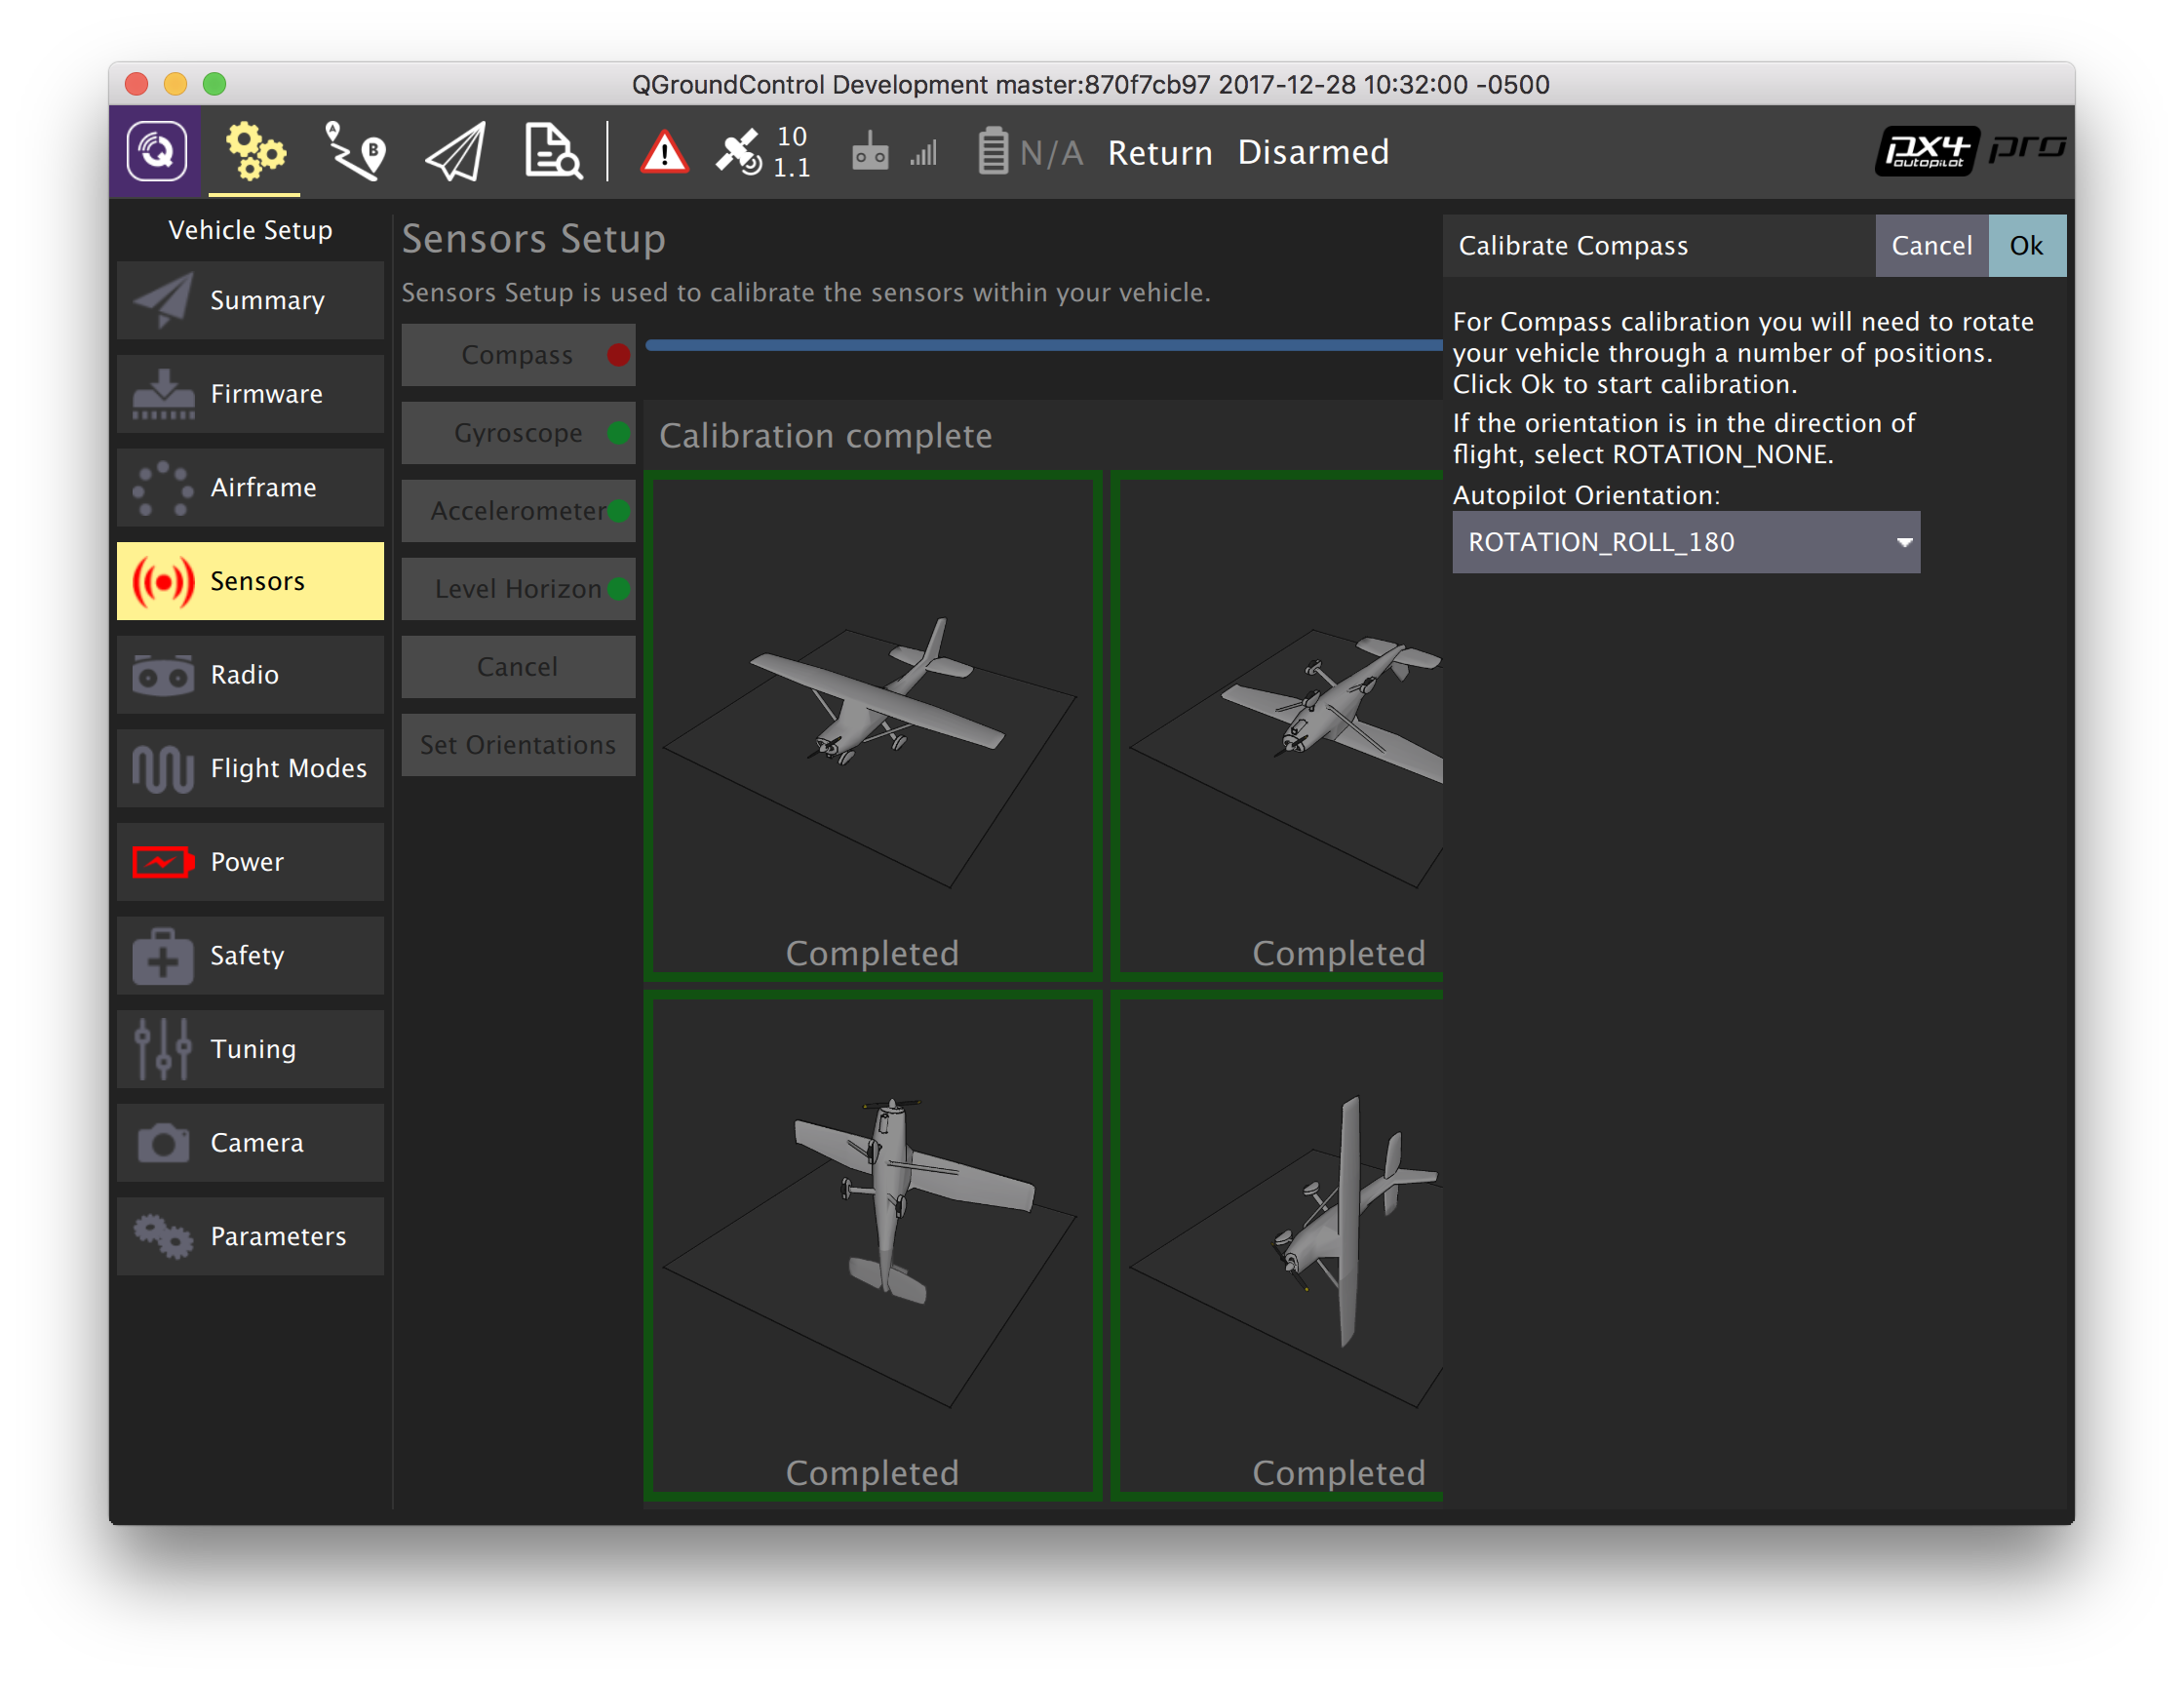Click the Set Orientations button
Image resolution: width=2184 pixels, height=1681 pixels.
(x=518, y=744)
